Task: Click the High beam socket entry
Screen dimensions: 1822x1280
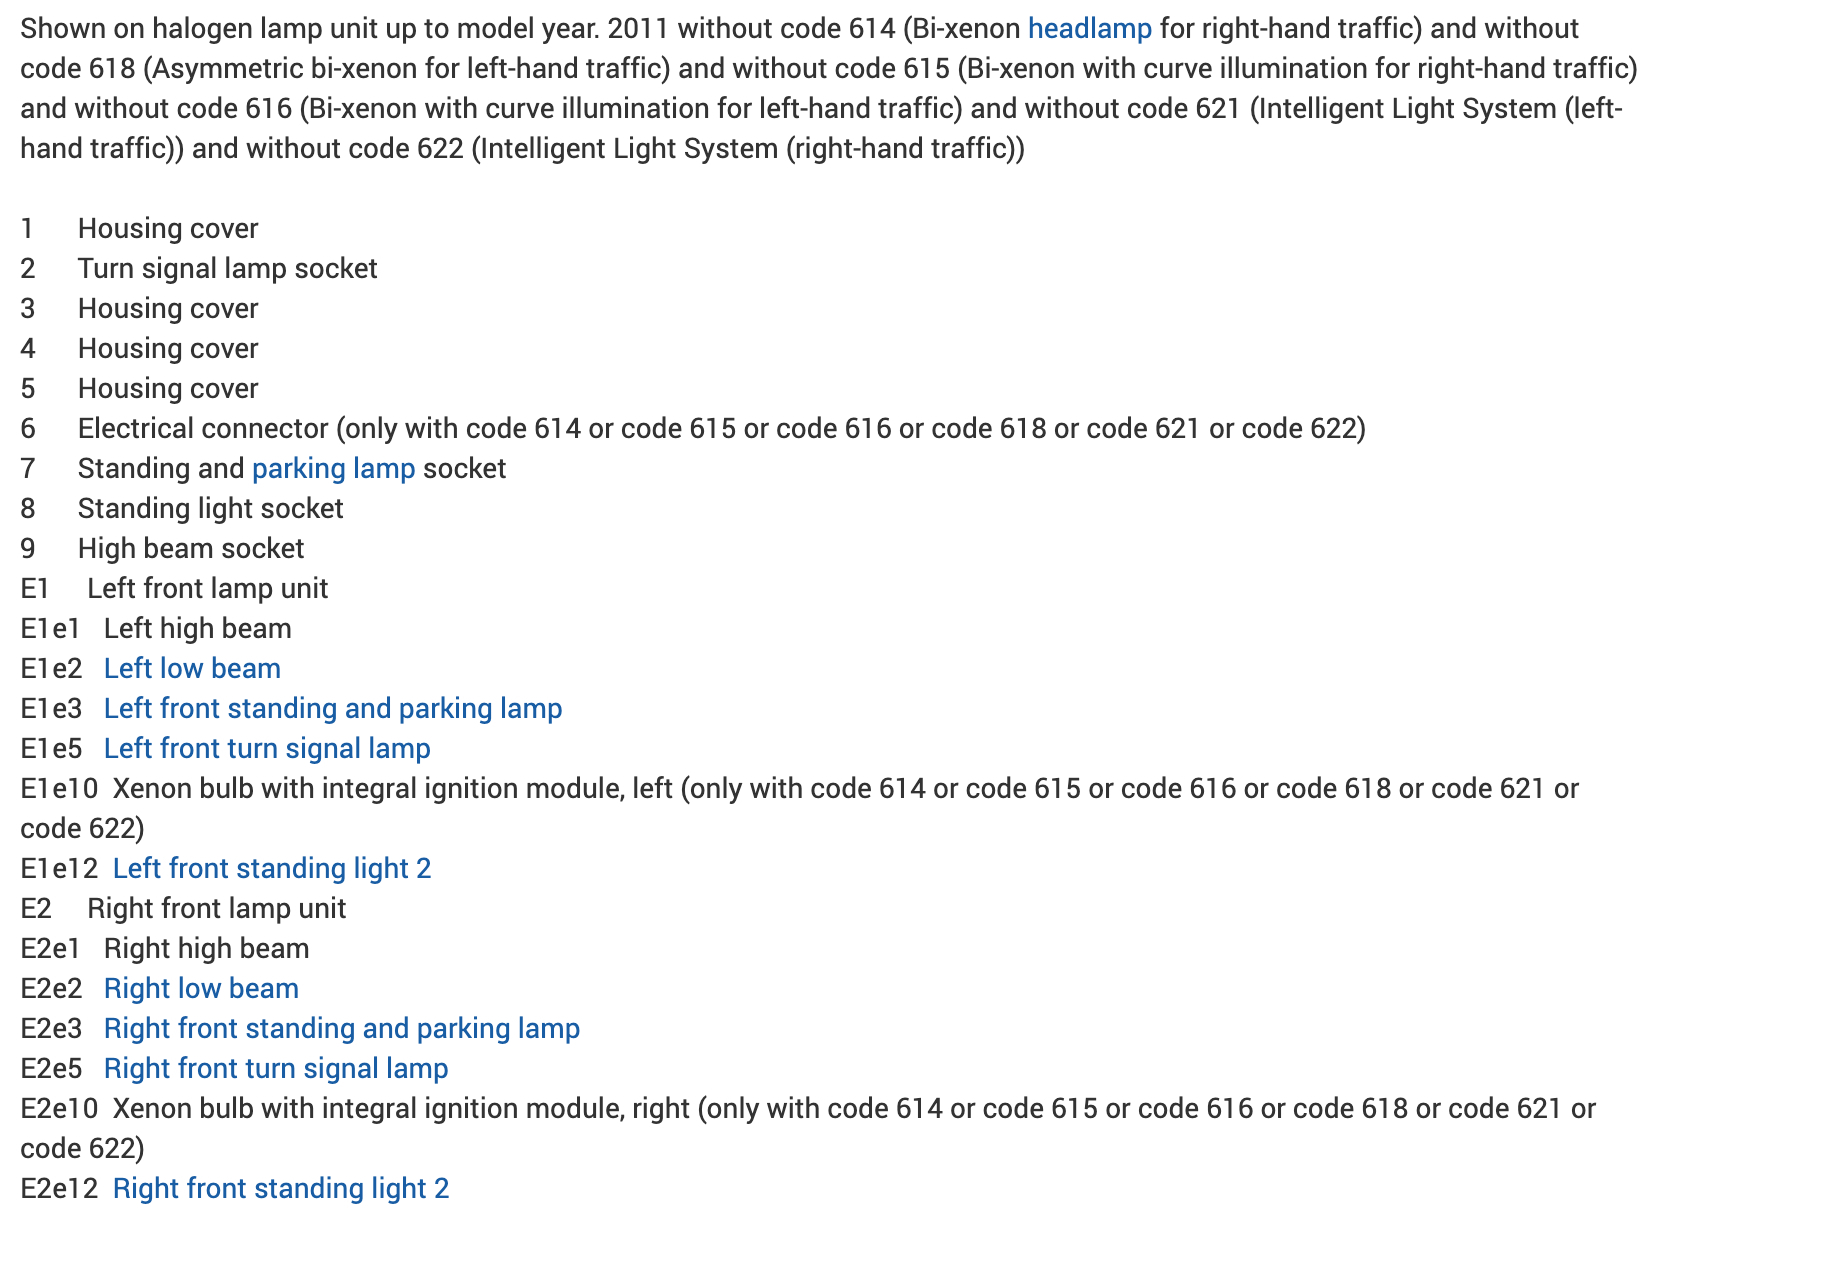Action: coord(191,548)
